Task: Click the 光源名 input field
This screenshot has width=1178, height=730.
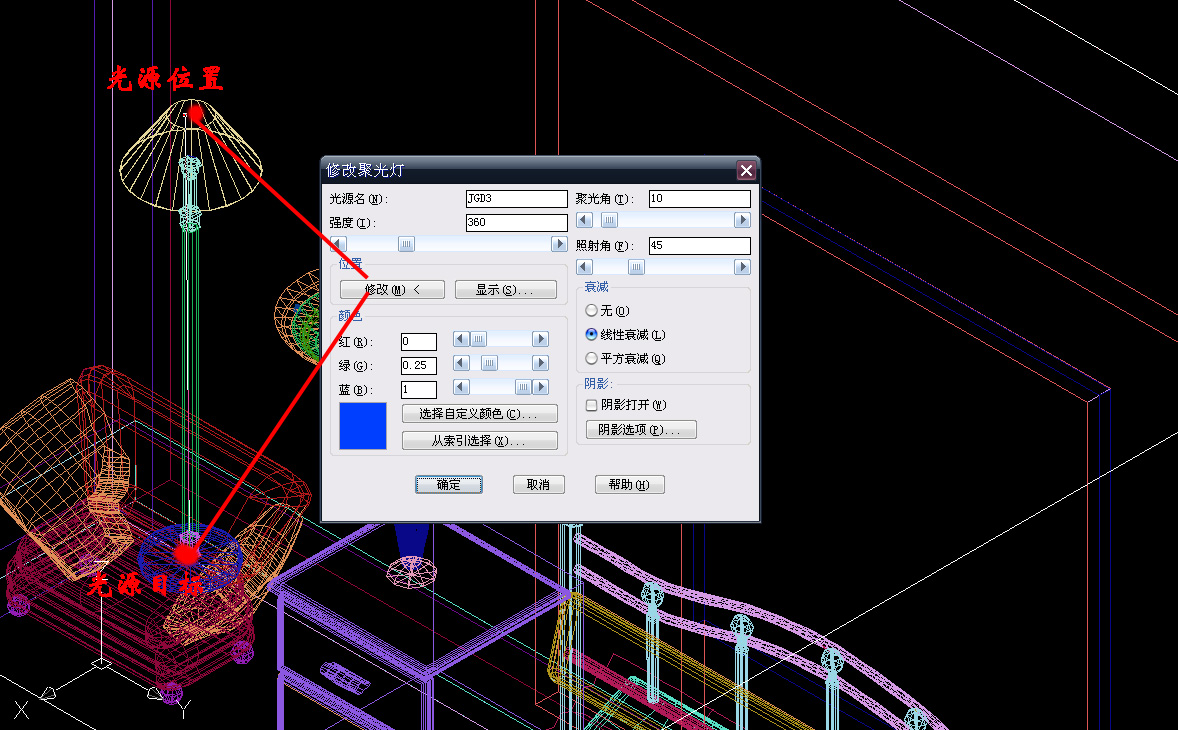Action: tap(517, 198)
